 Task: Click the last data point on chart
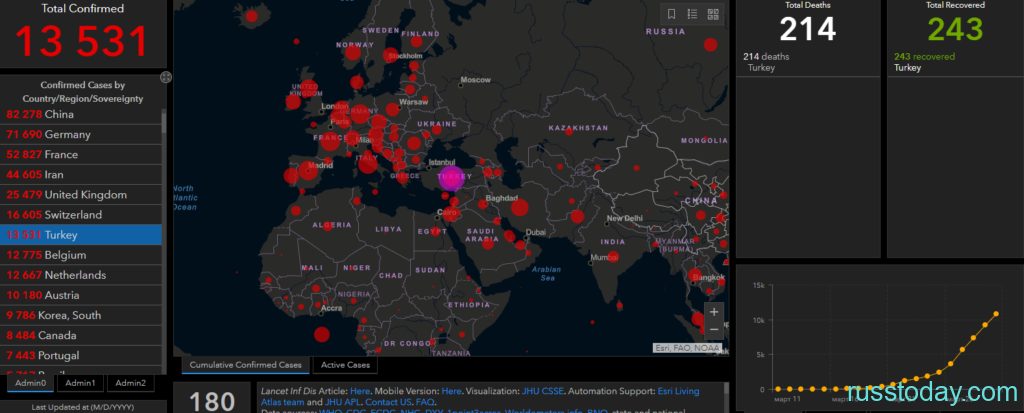pos(996,314)
